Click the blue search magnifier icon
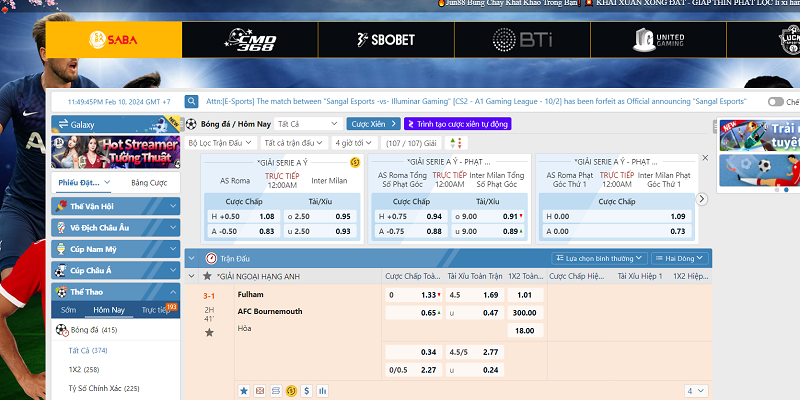This screenshot has height=400, width=800. point(191,102)
